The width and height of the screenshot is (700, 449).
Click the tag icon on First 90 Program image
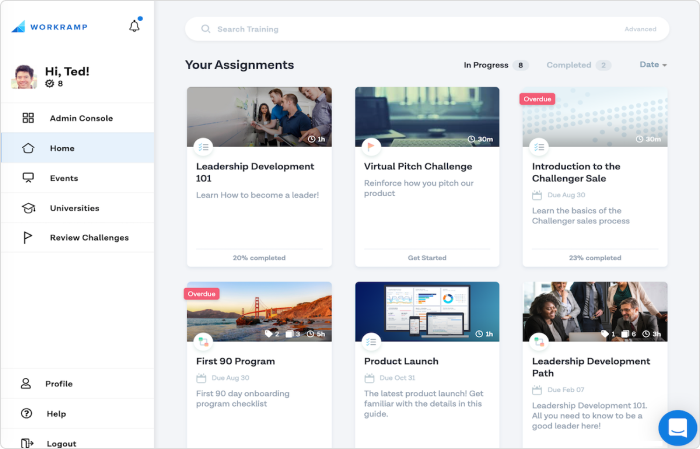pos(268,333)
